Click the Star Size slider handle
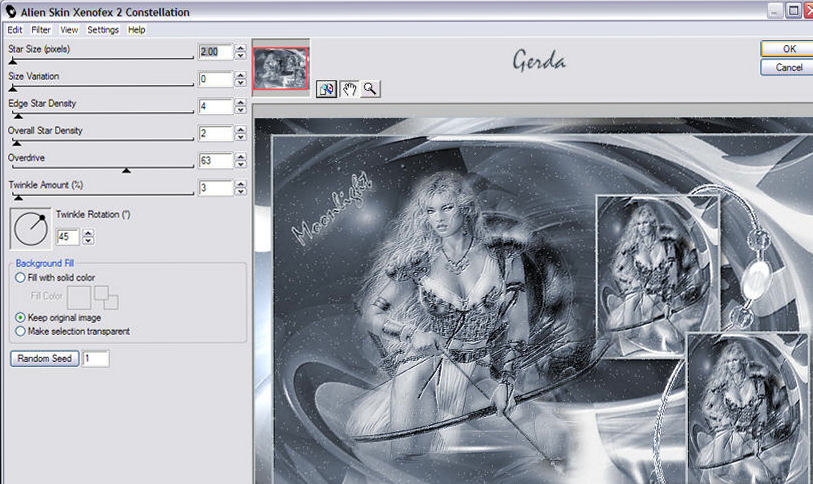Viewport: 813px width, 484px height. [x=13, y=61]
